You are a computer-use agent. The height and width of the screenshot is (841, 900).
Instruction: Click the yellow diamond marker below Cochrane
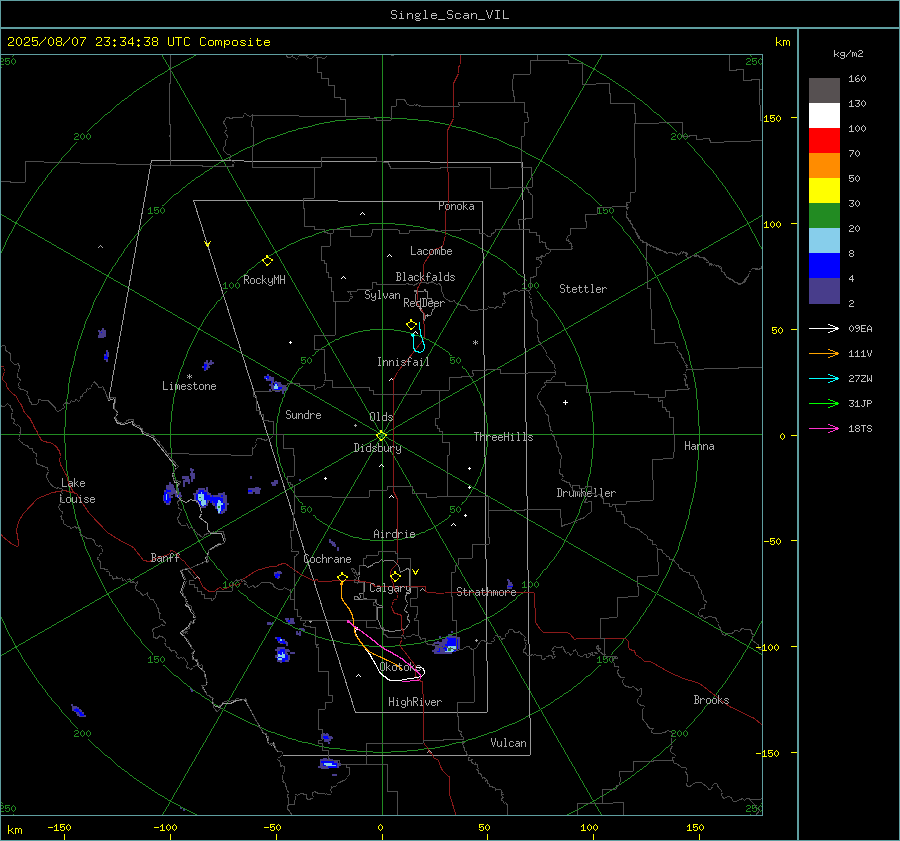point(342,577)
